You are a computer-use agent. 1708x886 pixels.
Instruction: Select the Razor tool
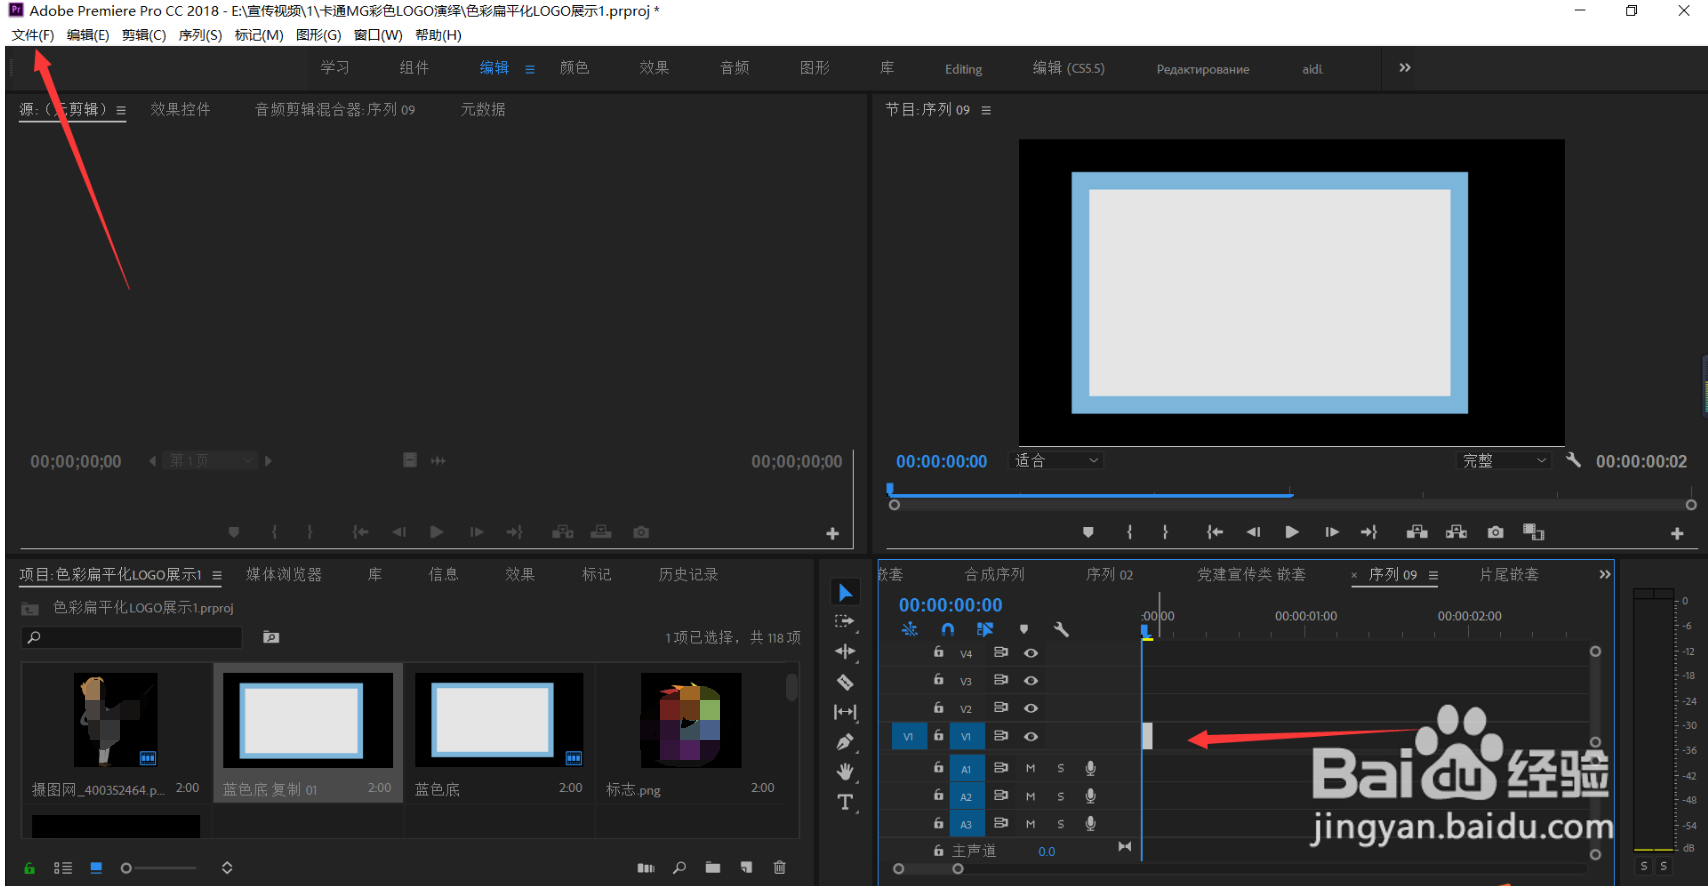[845, 682]
